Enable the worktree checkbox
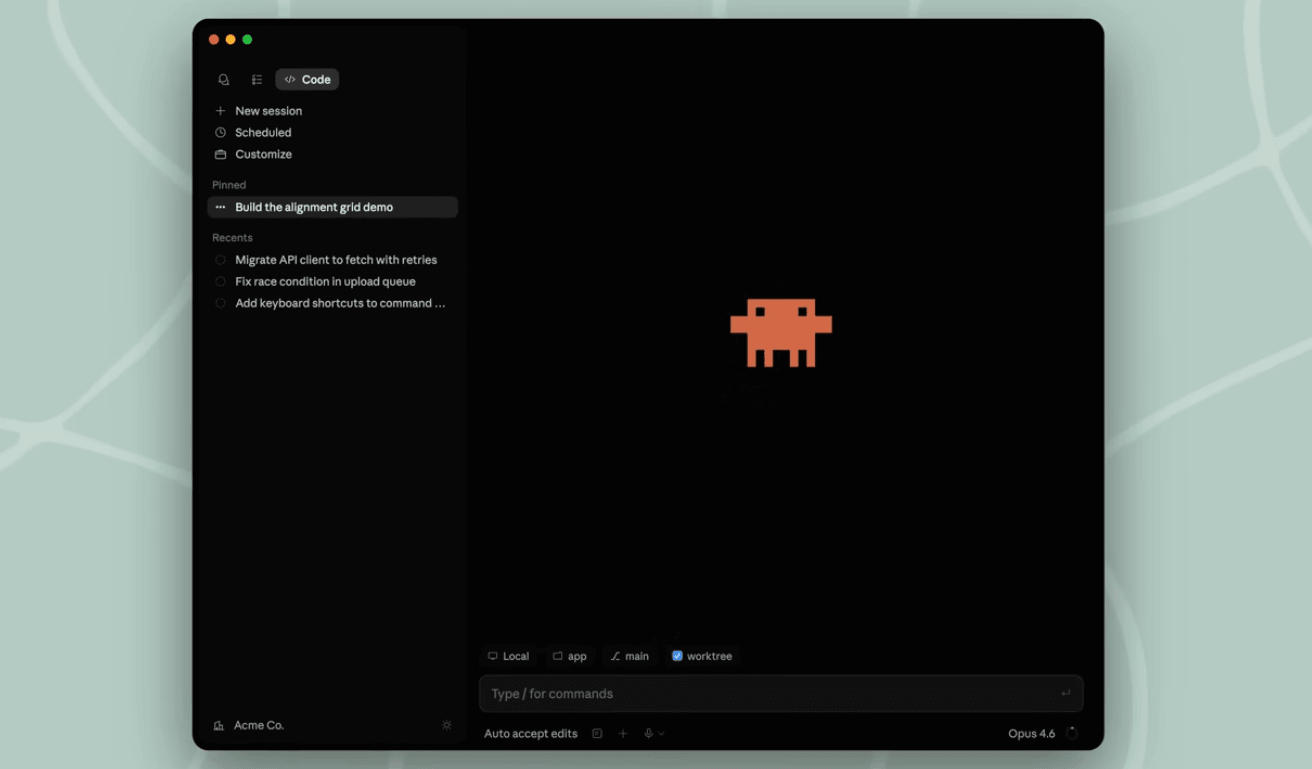The image size is (1312, 769). (677, 656)
